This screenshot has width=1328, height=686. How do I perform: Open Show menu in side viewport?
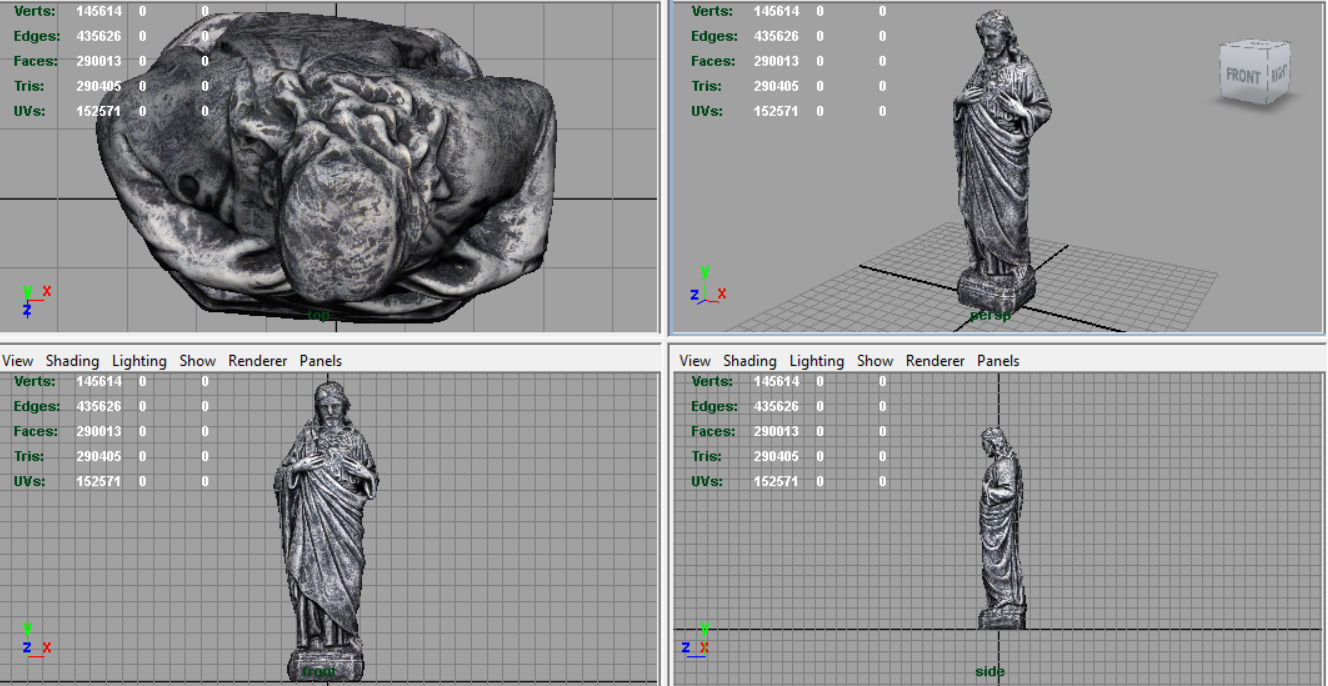875,361
